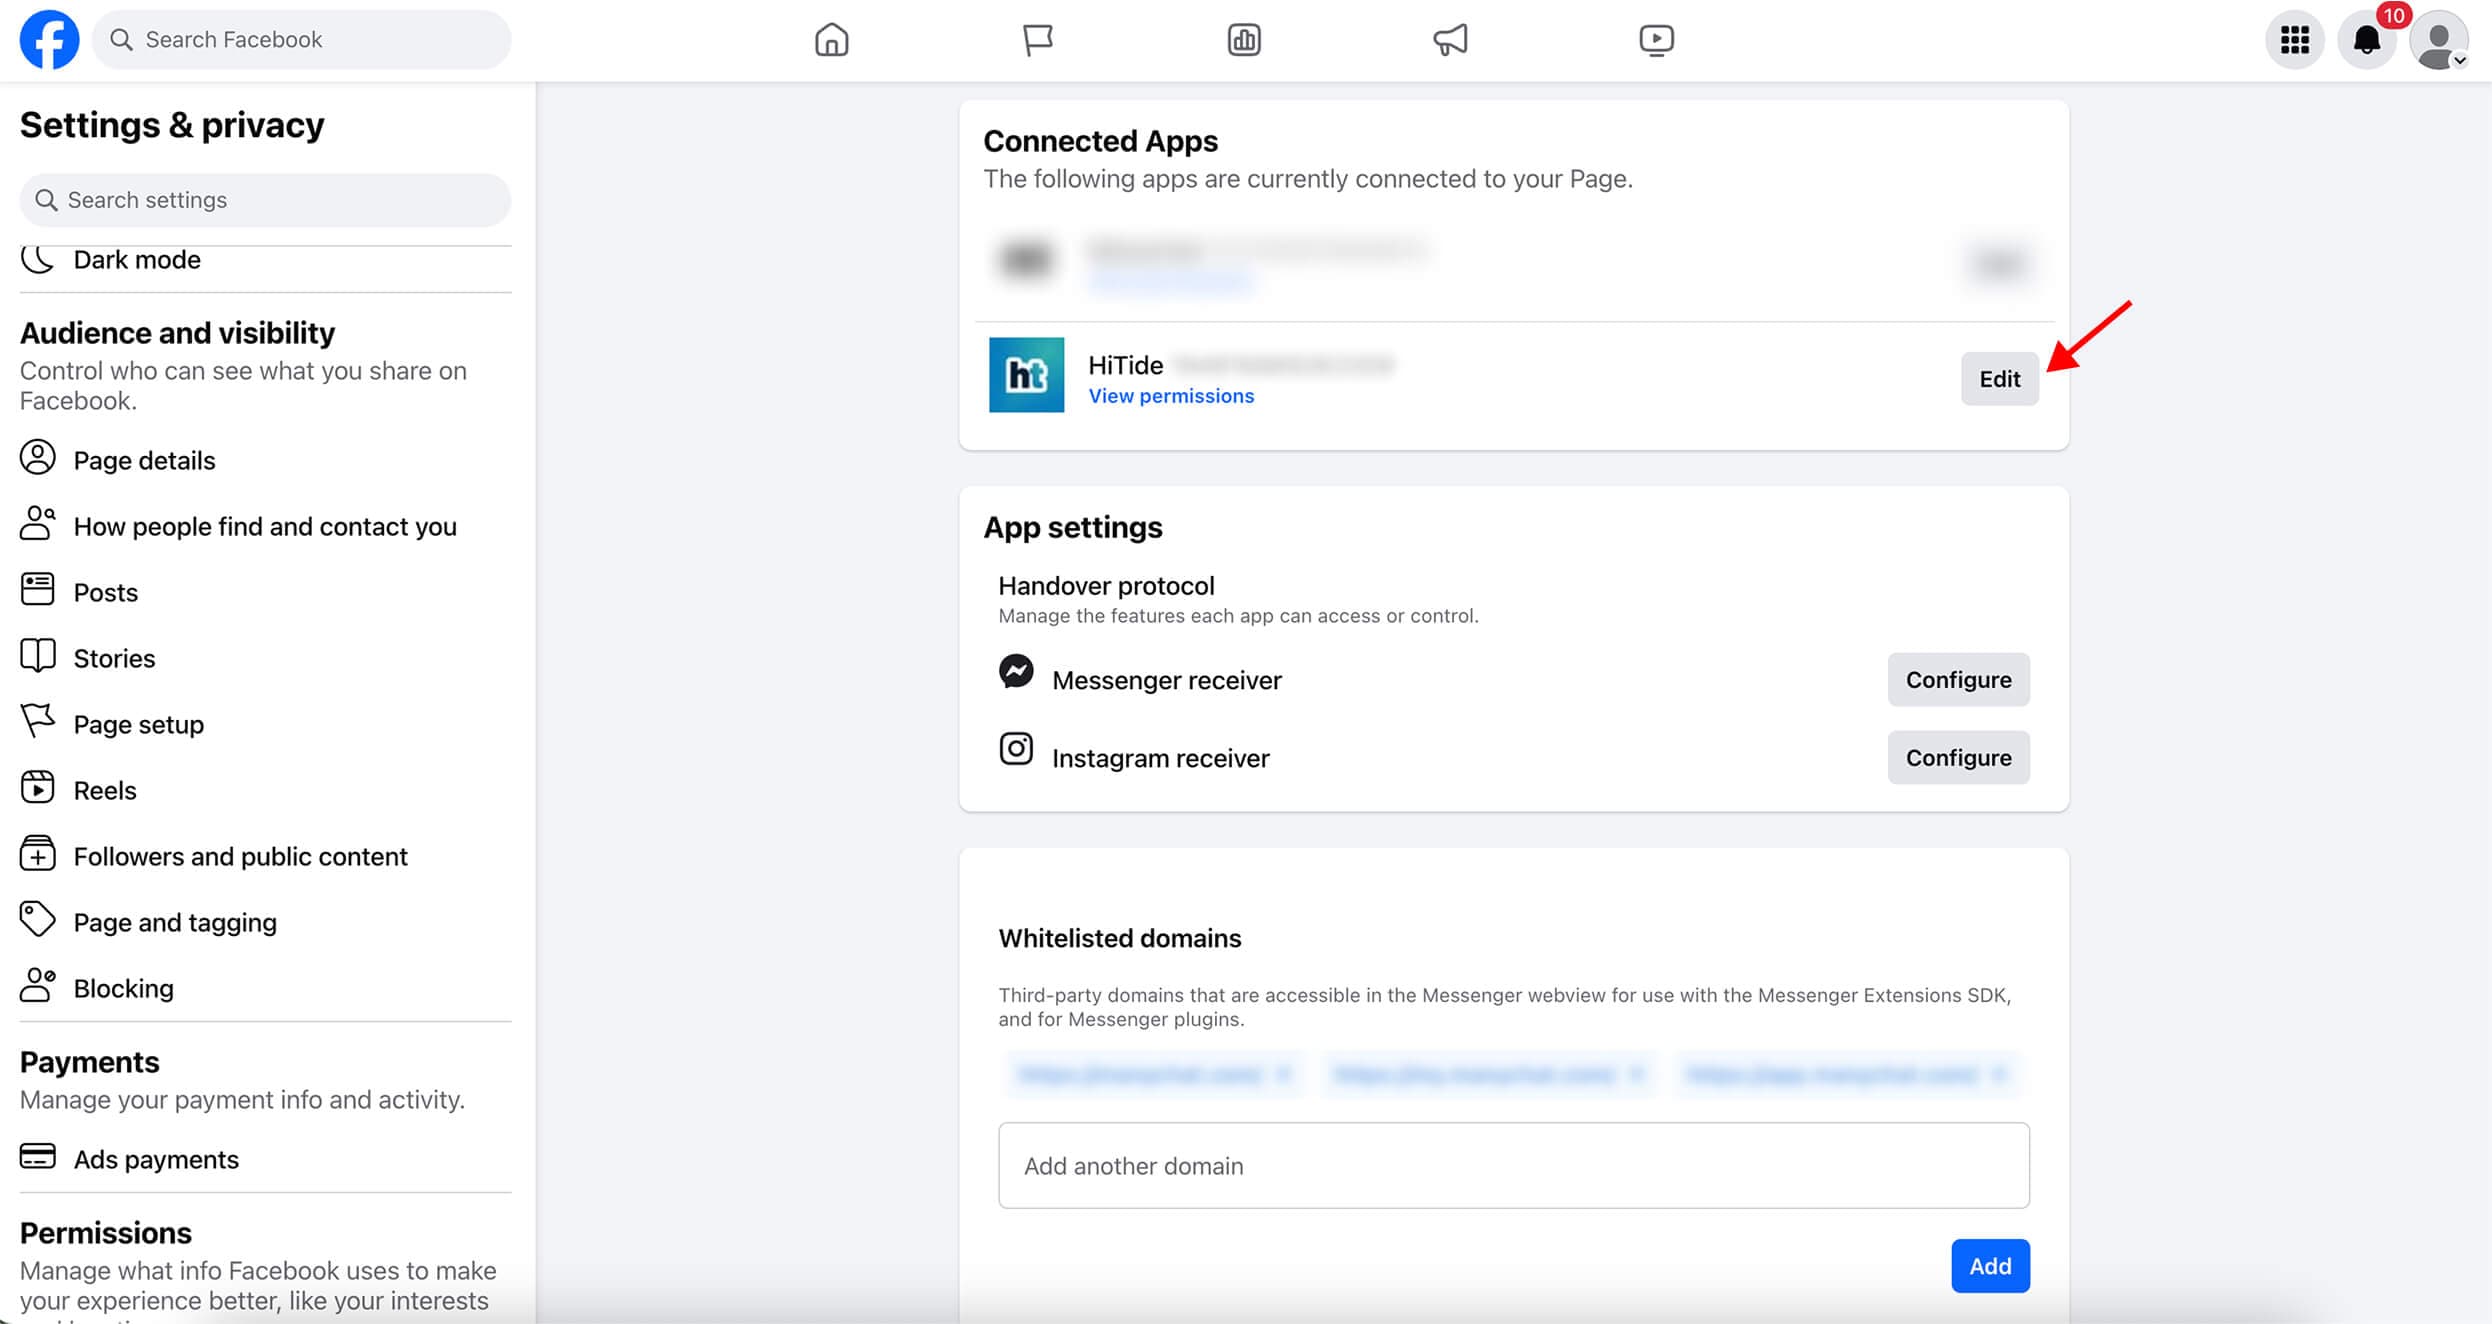This screenshot has width=2492, height=1324.
Task: Click the Facebook logo icon
Action: tap(49, 39)
